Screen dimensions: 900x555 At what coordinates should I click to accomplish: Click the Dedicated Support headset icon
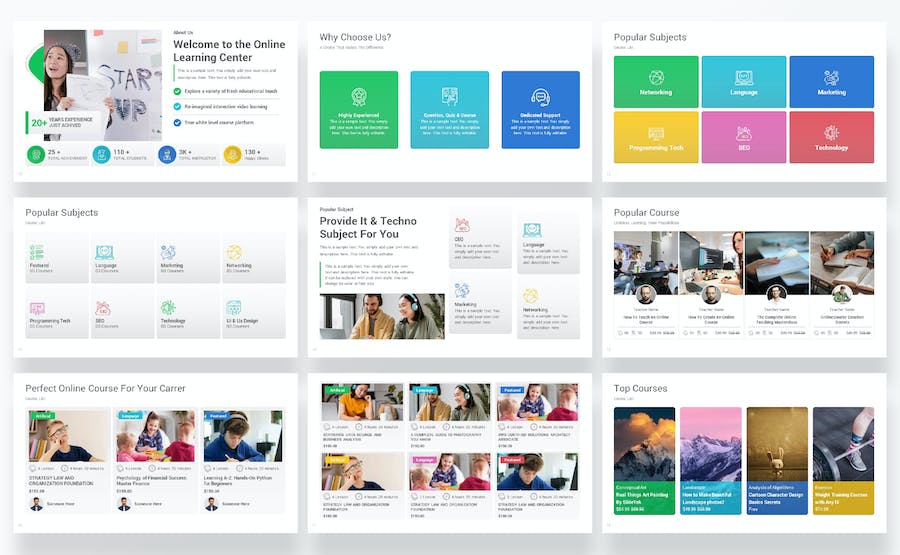[541, 97]
